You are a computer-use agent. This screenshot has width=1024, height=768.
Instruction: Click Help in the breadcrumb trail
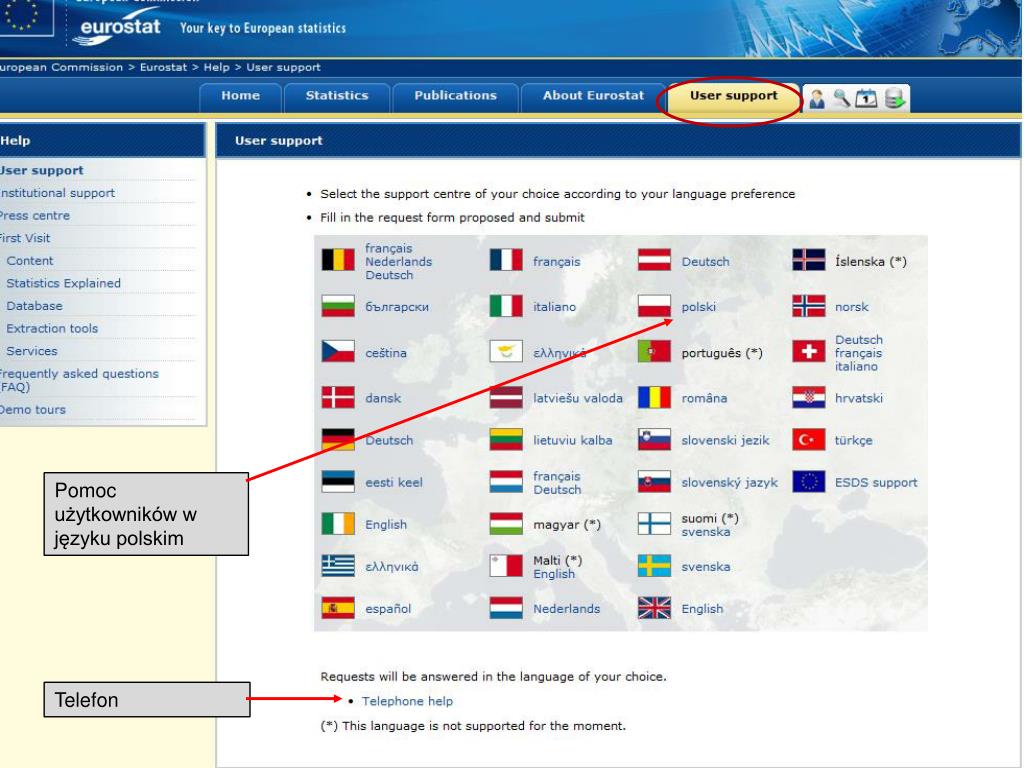coord(216,67)
